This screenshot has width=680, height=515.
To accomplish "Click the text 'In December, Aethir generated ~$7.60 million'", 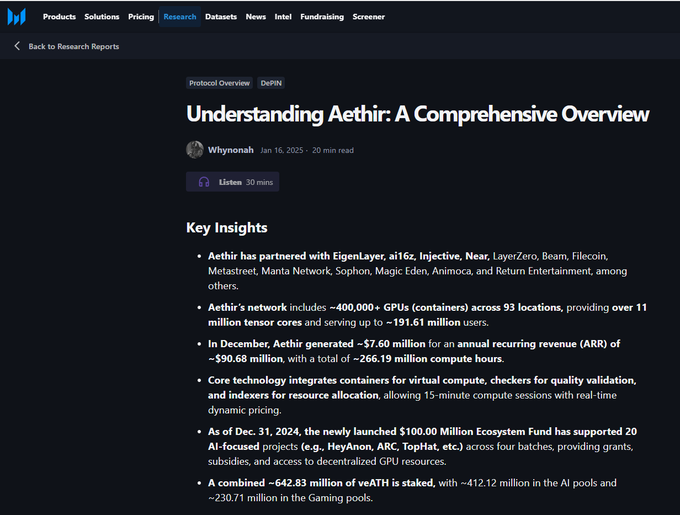I will (317, 344).
